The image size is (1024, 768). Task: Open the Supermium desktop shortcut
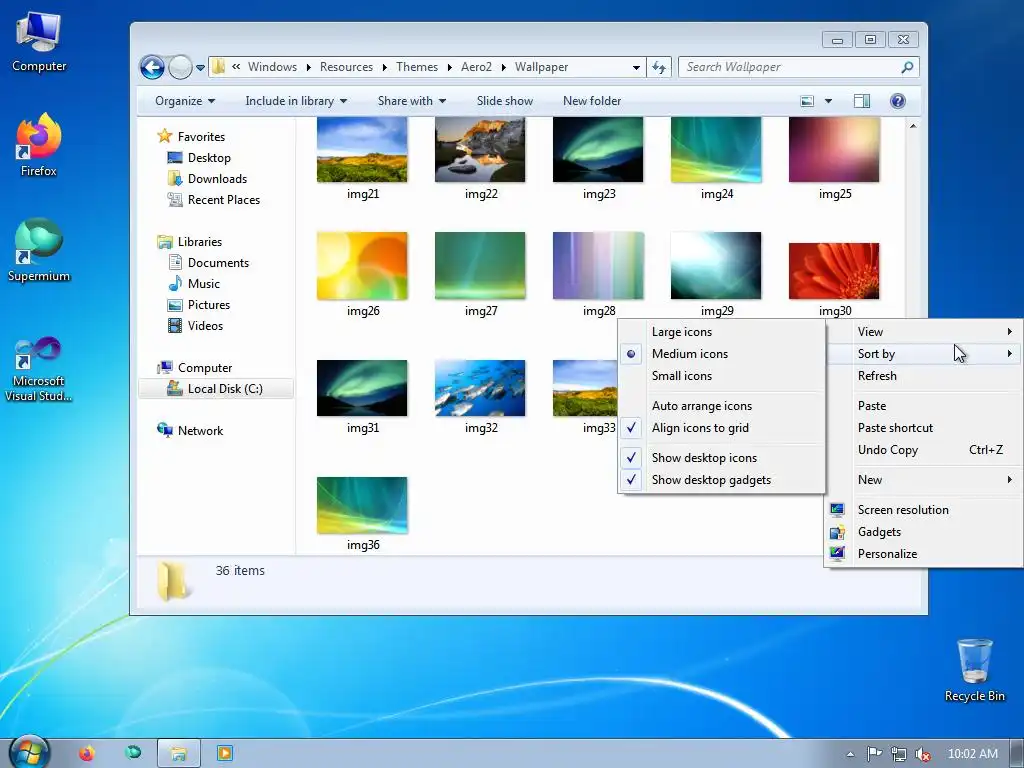click(39, 249)
